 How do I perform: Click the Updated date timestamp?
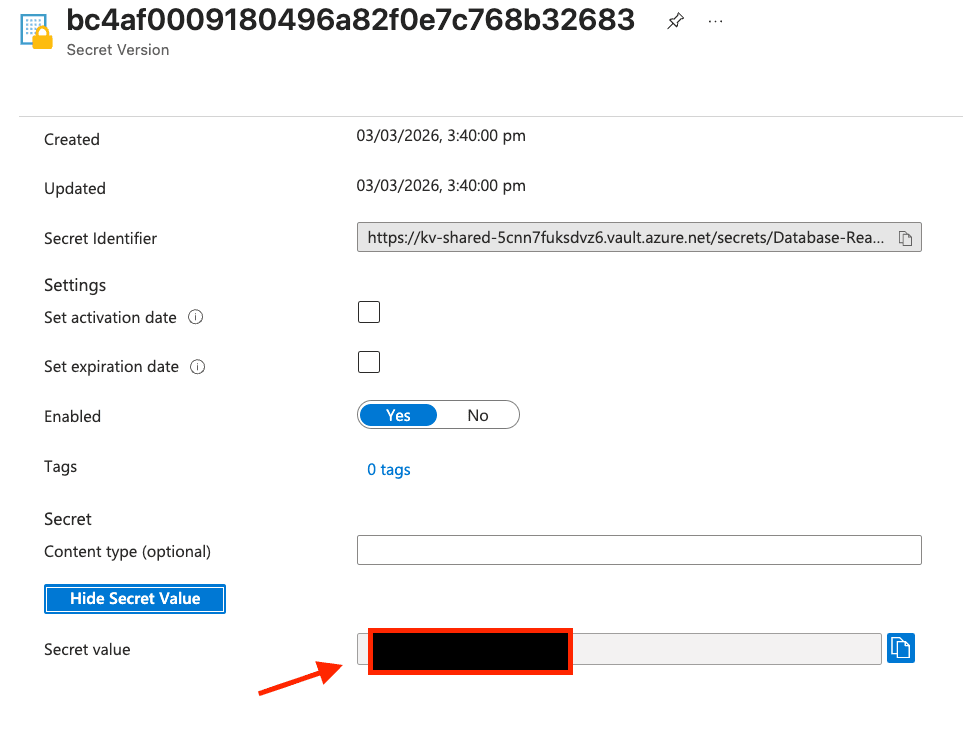(441, 185)
